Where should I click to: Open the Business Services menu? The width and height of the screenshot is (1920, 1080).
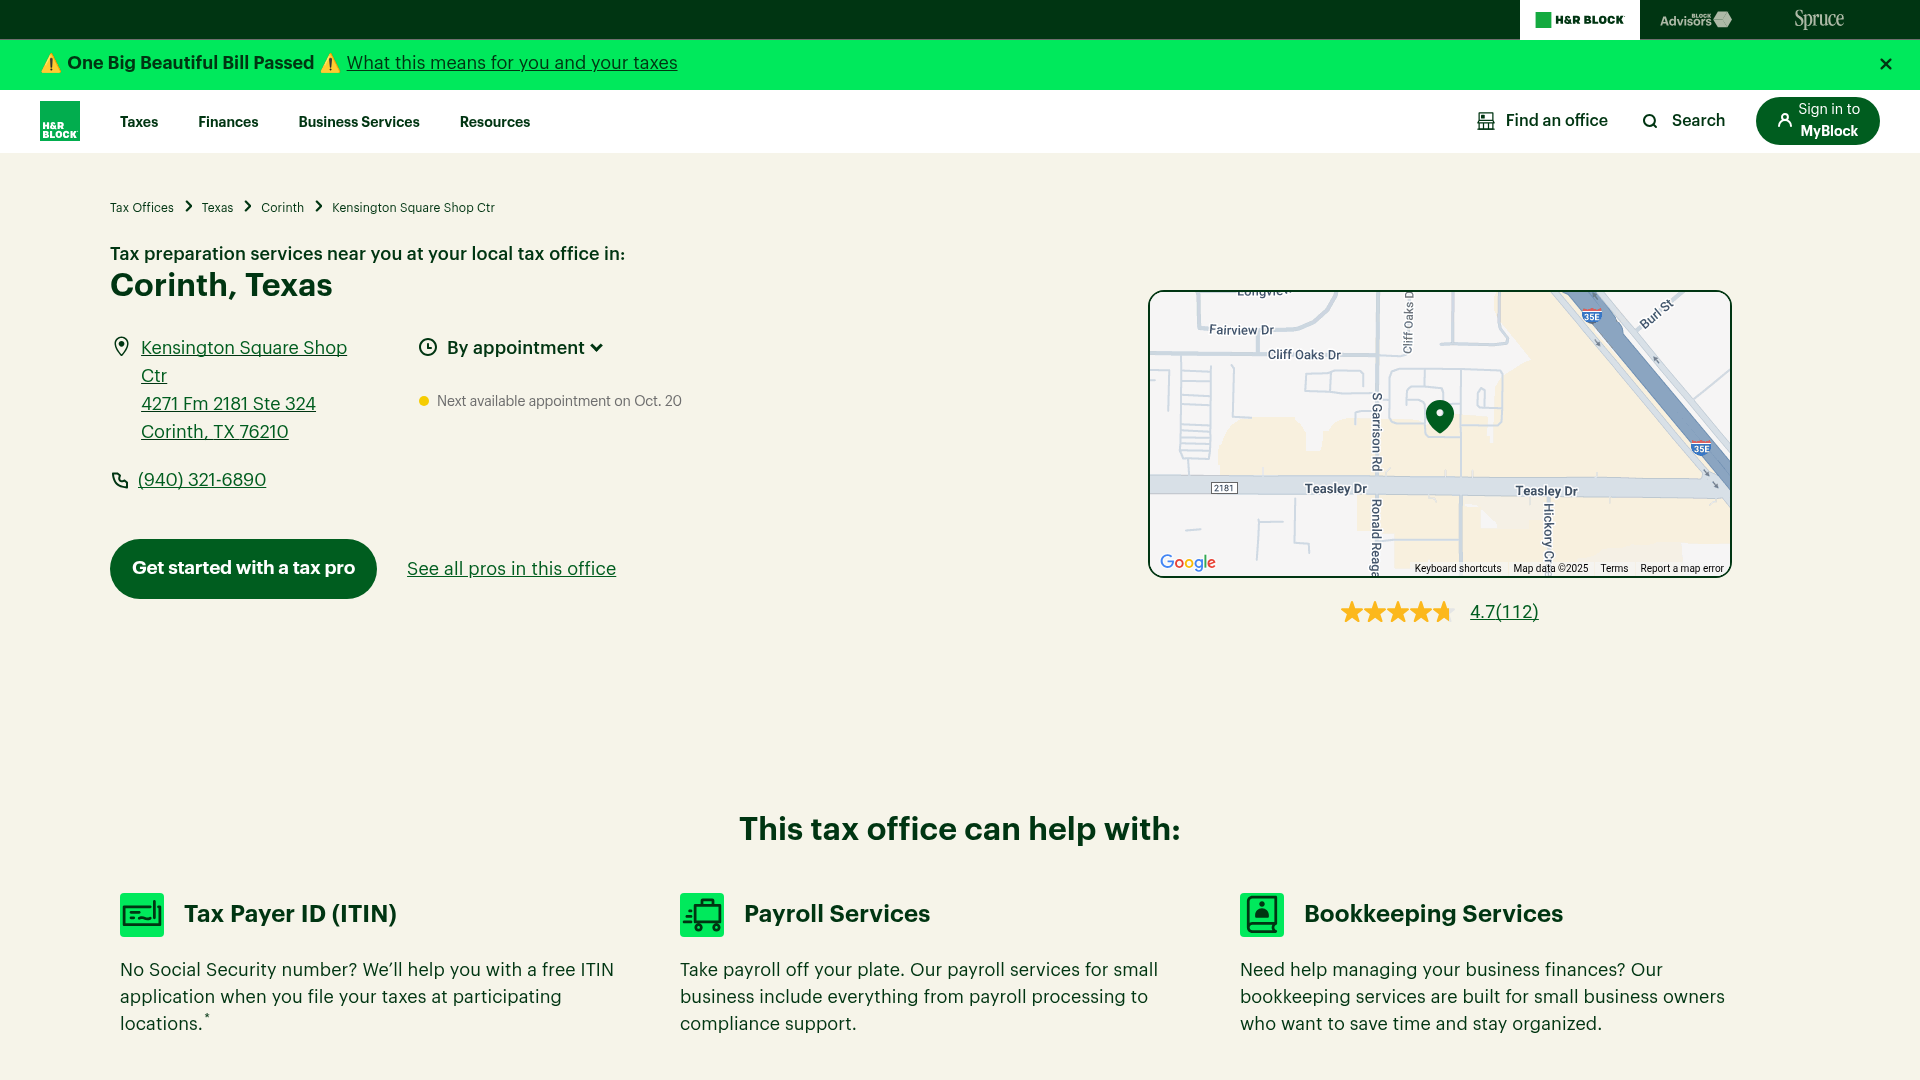[x=358, y=122]
